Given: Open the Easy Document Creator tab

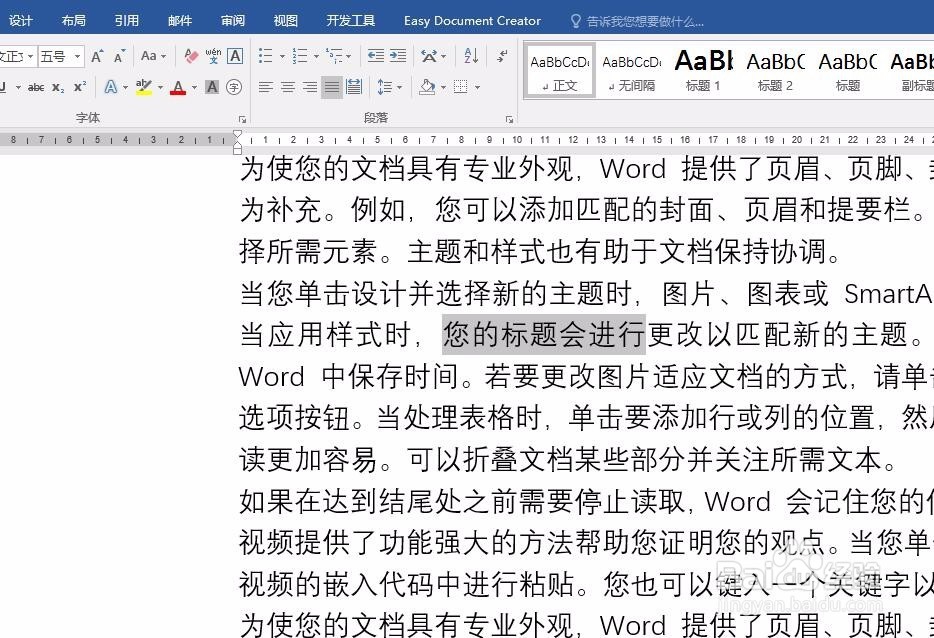Looking at the screenshot, I should point(472,21).
